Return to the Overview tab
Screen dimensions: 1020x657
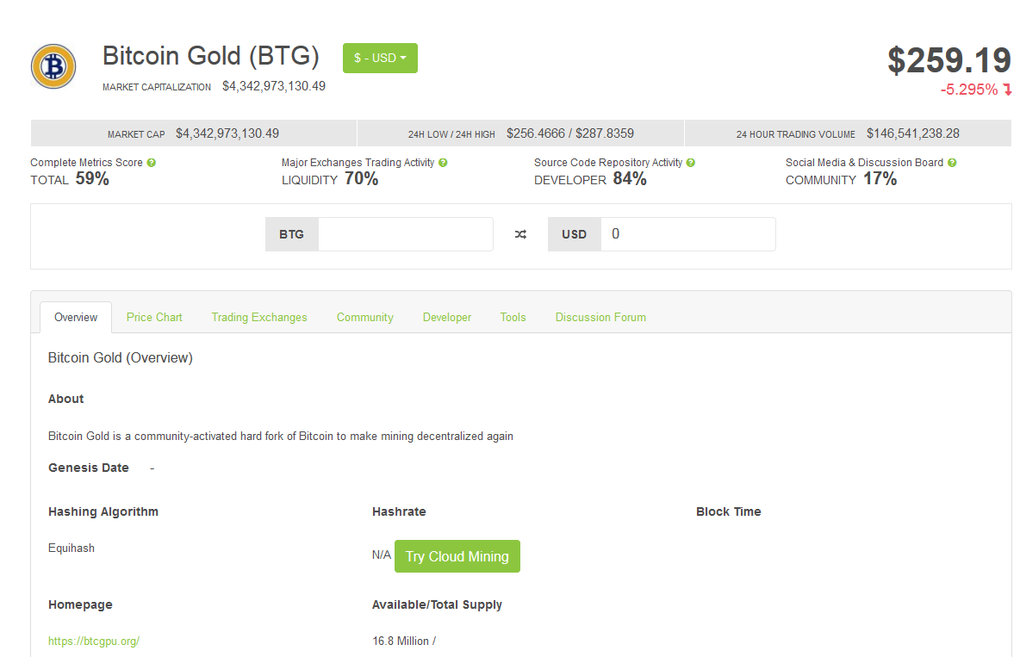75,317
